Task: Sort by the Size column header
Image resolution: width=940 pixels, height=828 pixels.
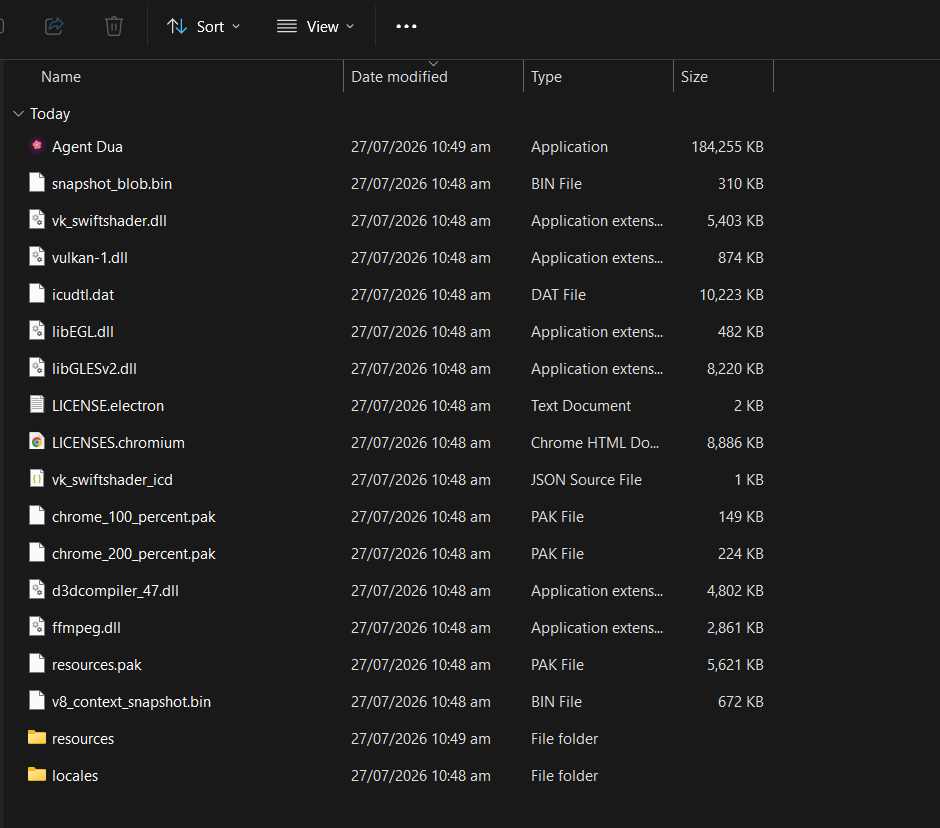Action: click(694, 77)
